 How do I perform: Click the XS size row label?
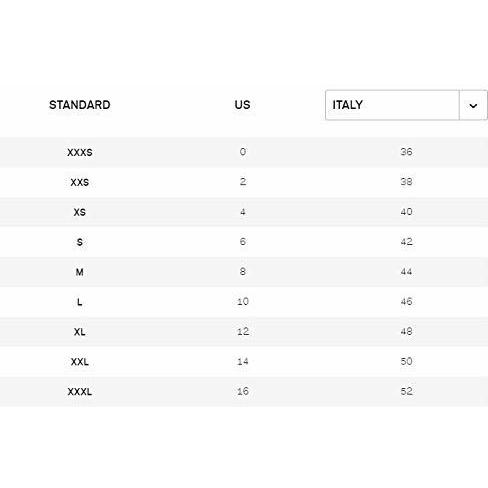(x=80, y=212)
